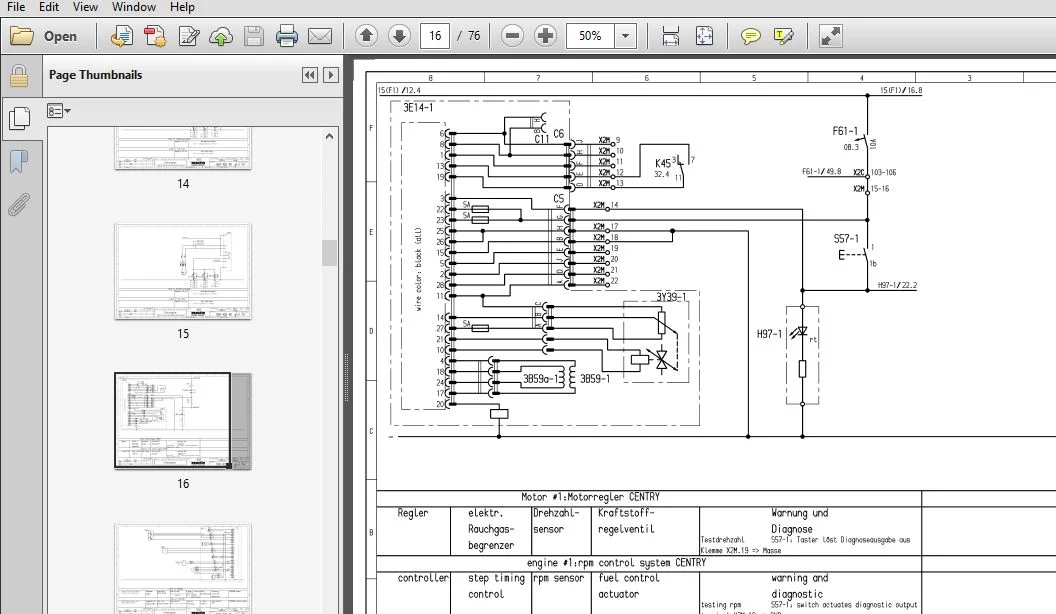Screen dimensions: 1056x614
Task: Click the 'Motor #1:Motorregler CENTRY' heading
Action: click(x=591, y=497)
